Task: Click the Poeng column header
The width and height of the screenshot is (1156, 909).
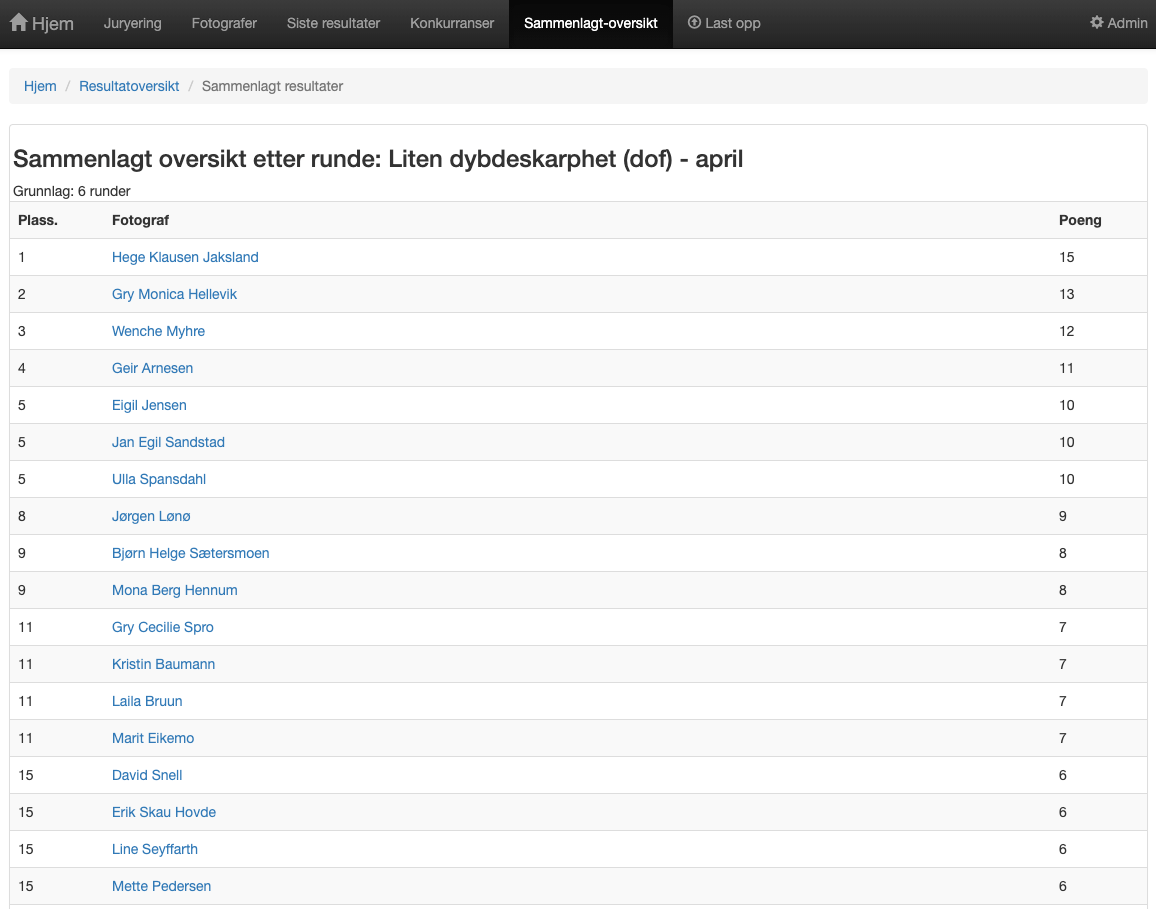Action: tap(1080, 220)
